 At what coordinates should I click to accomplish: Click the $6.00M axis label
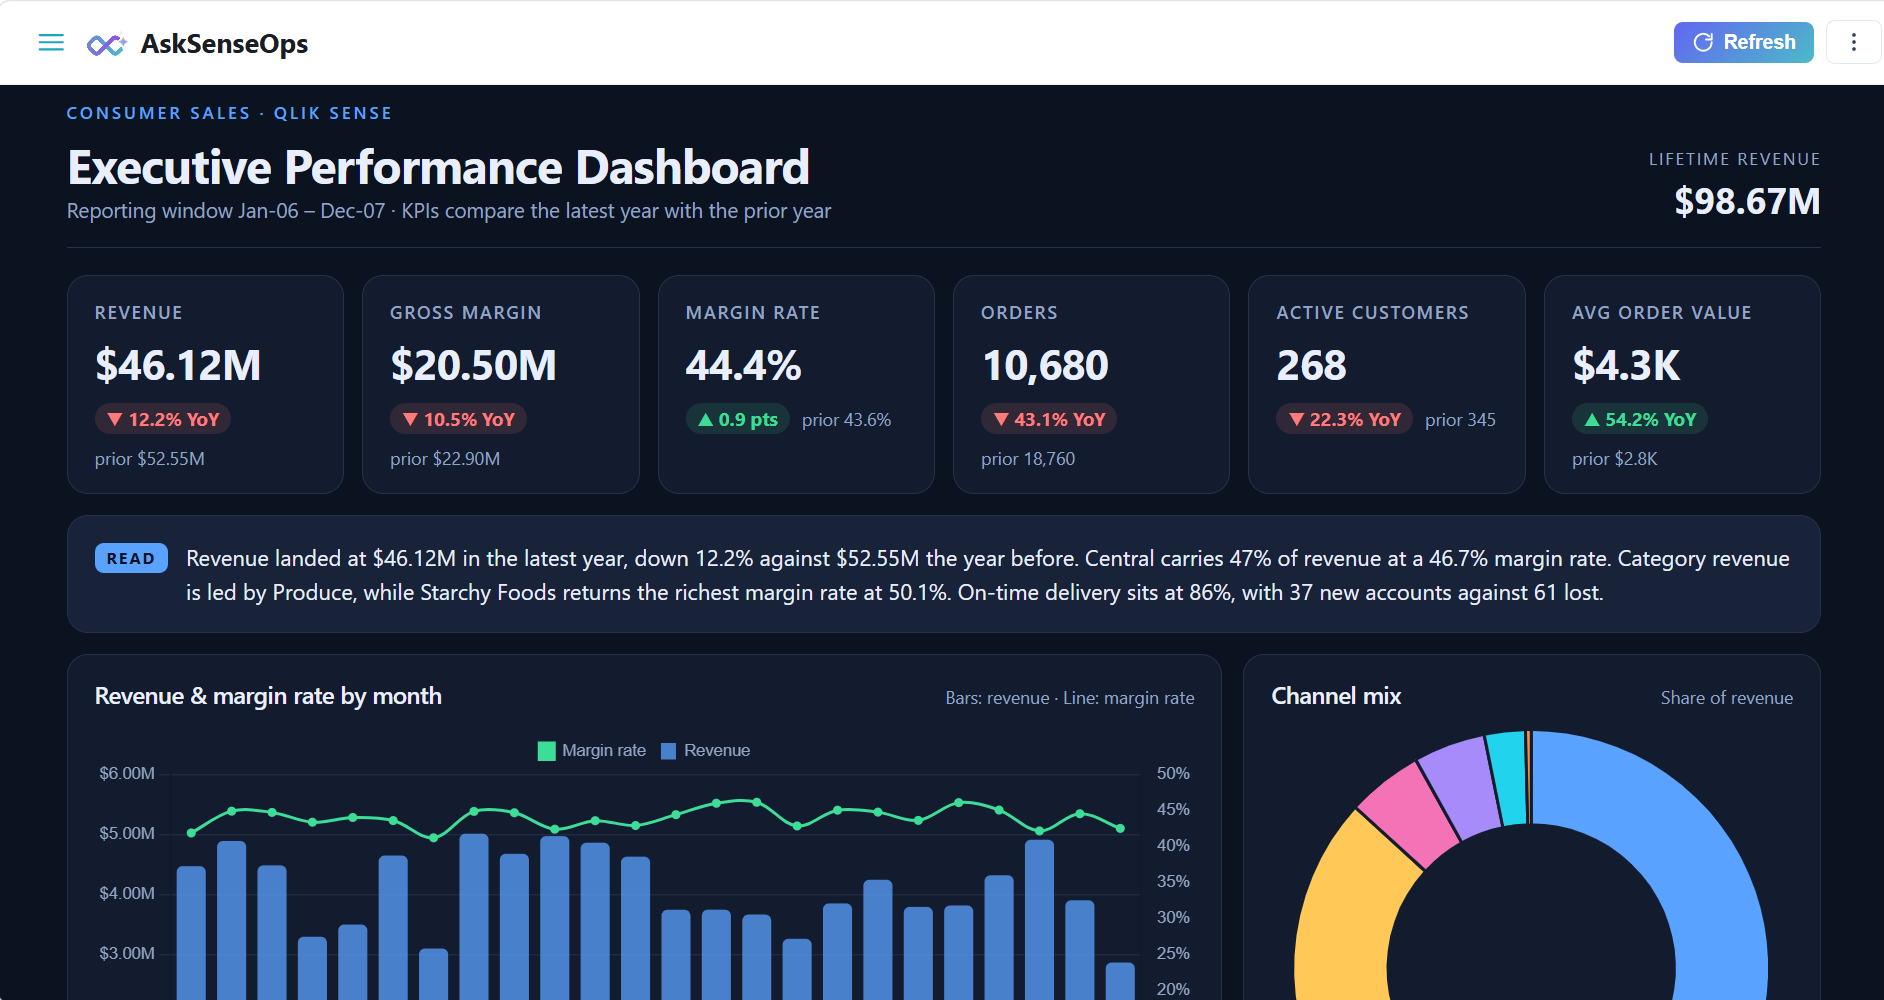[x=127, y=773]
